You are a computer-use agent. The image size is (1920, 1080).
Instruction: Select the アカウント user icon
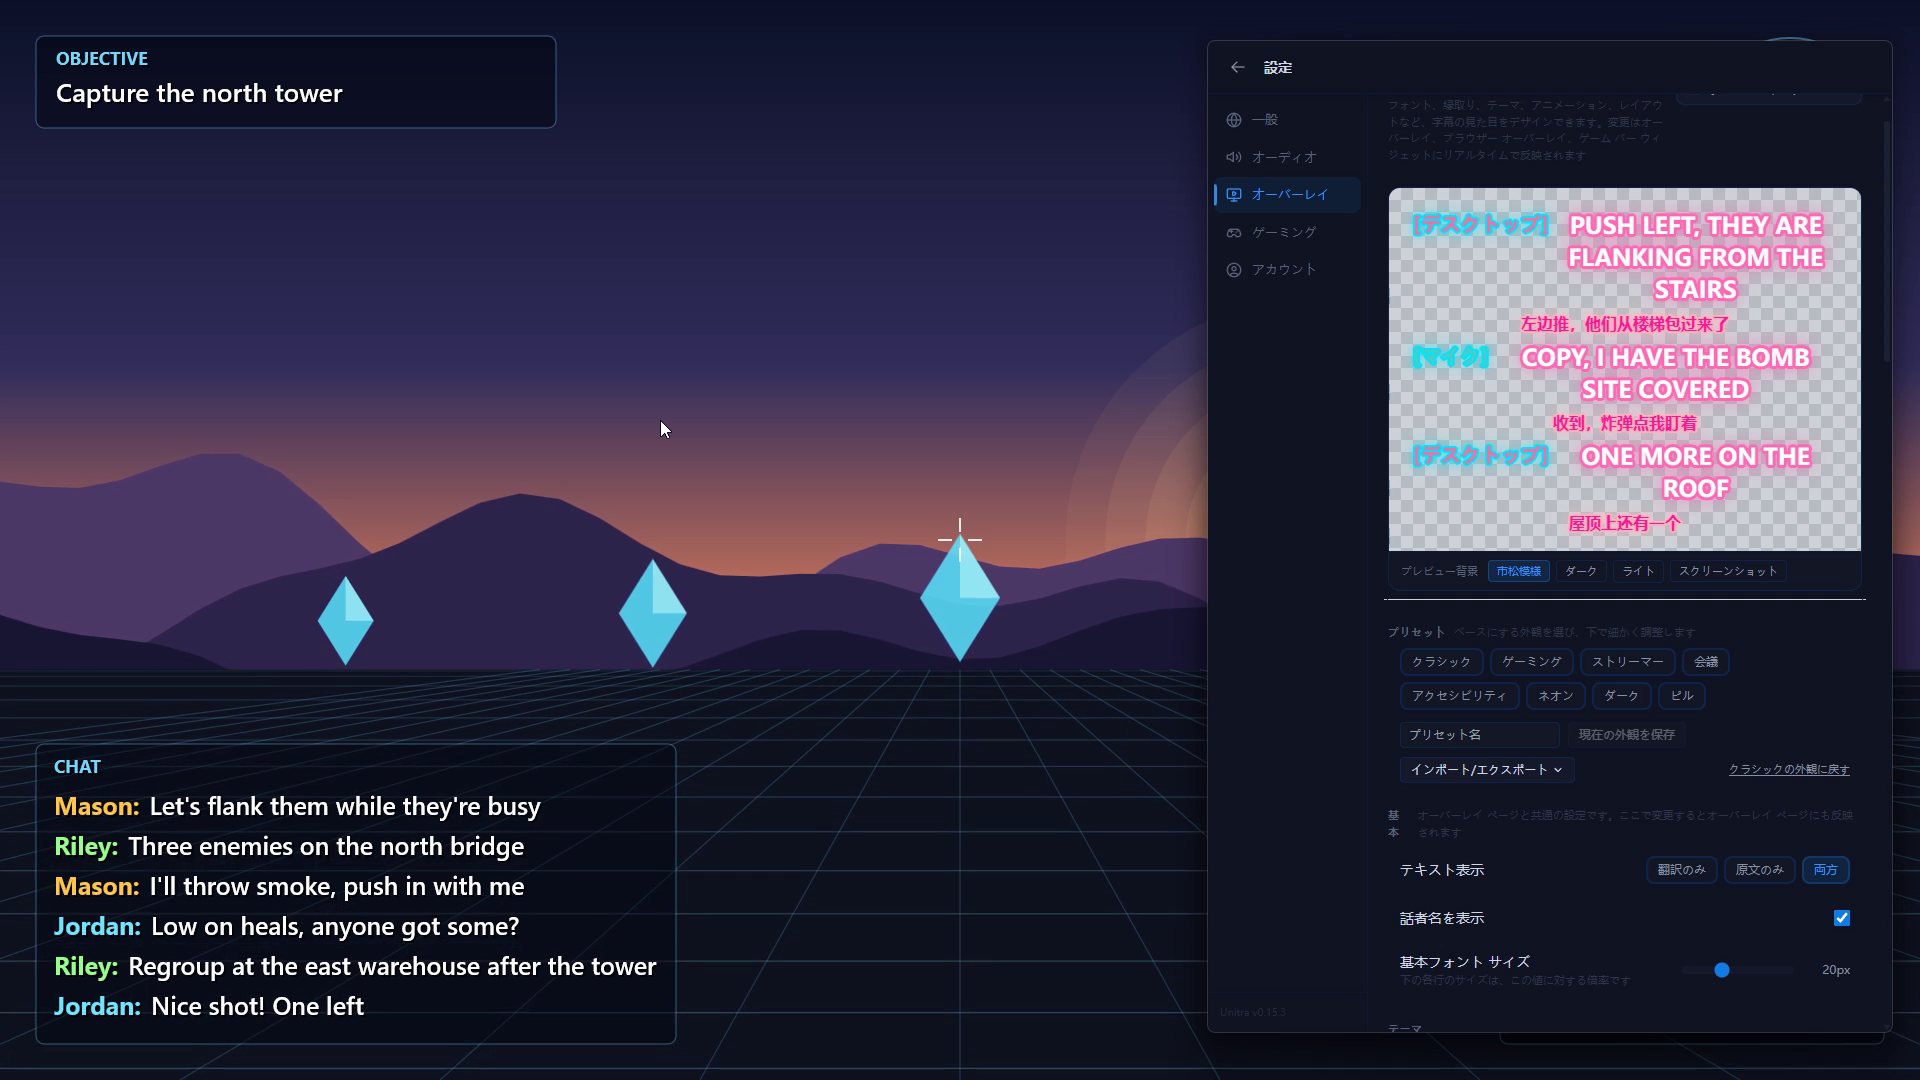(1234, 270)
